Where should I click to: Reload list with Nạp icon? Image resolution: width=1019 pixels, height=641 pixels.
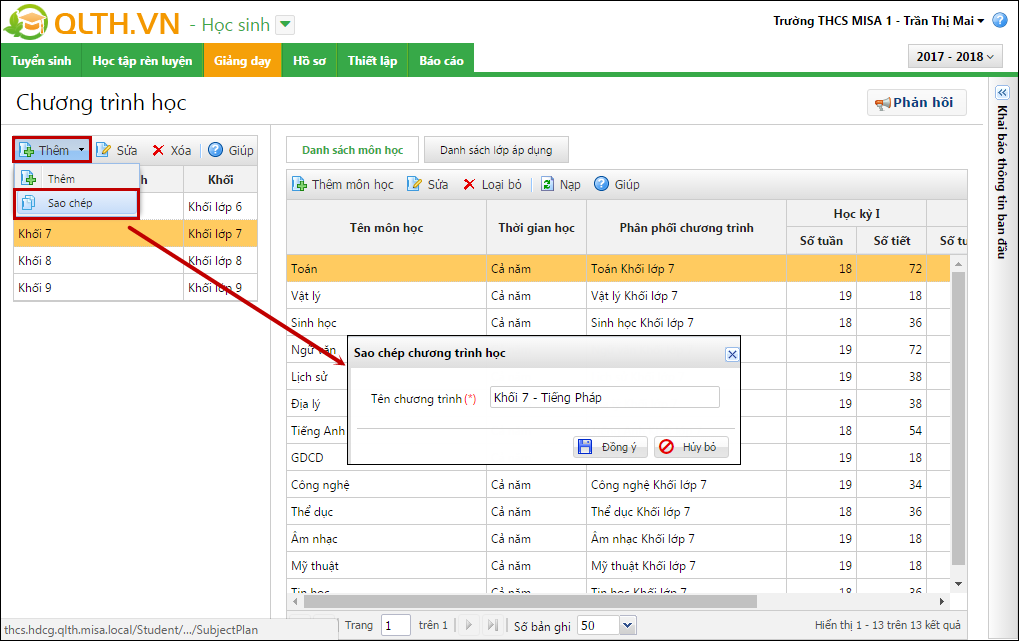pos(547,184)
